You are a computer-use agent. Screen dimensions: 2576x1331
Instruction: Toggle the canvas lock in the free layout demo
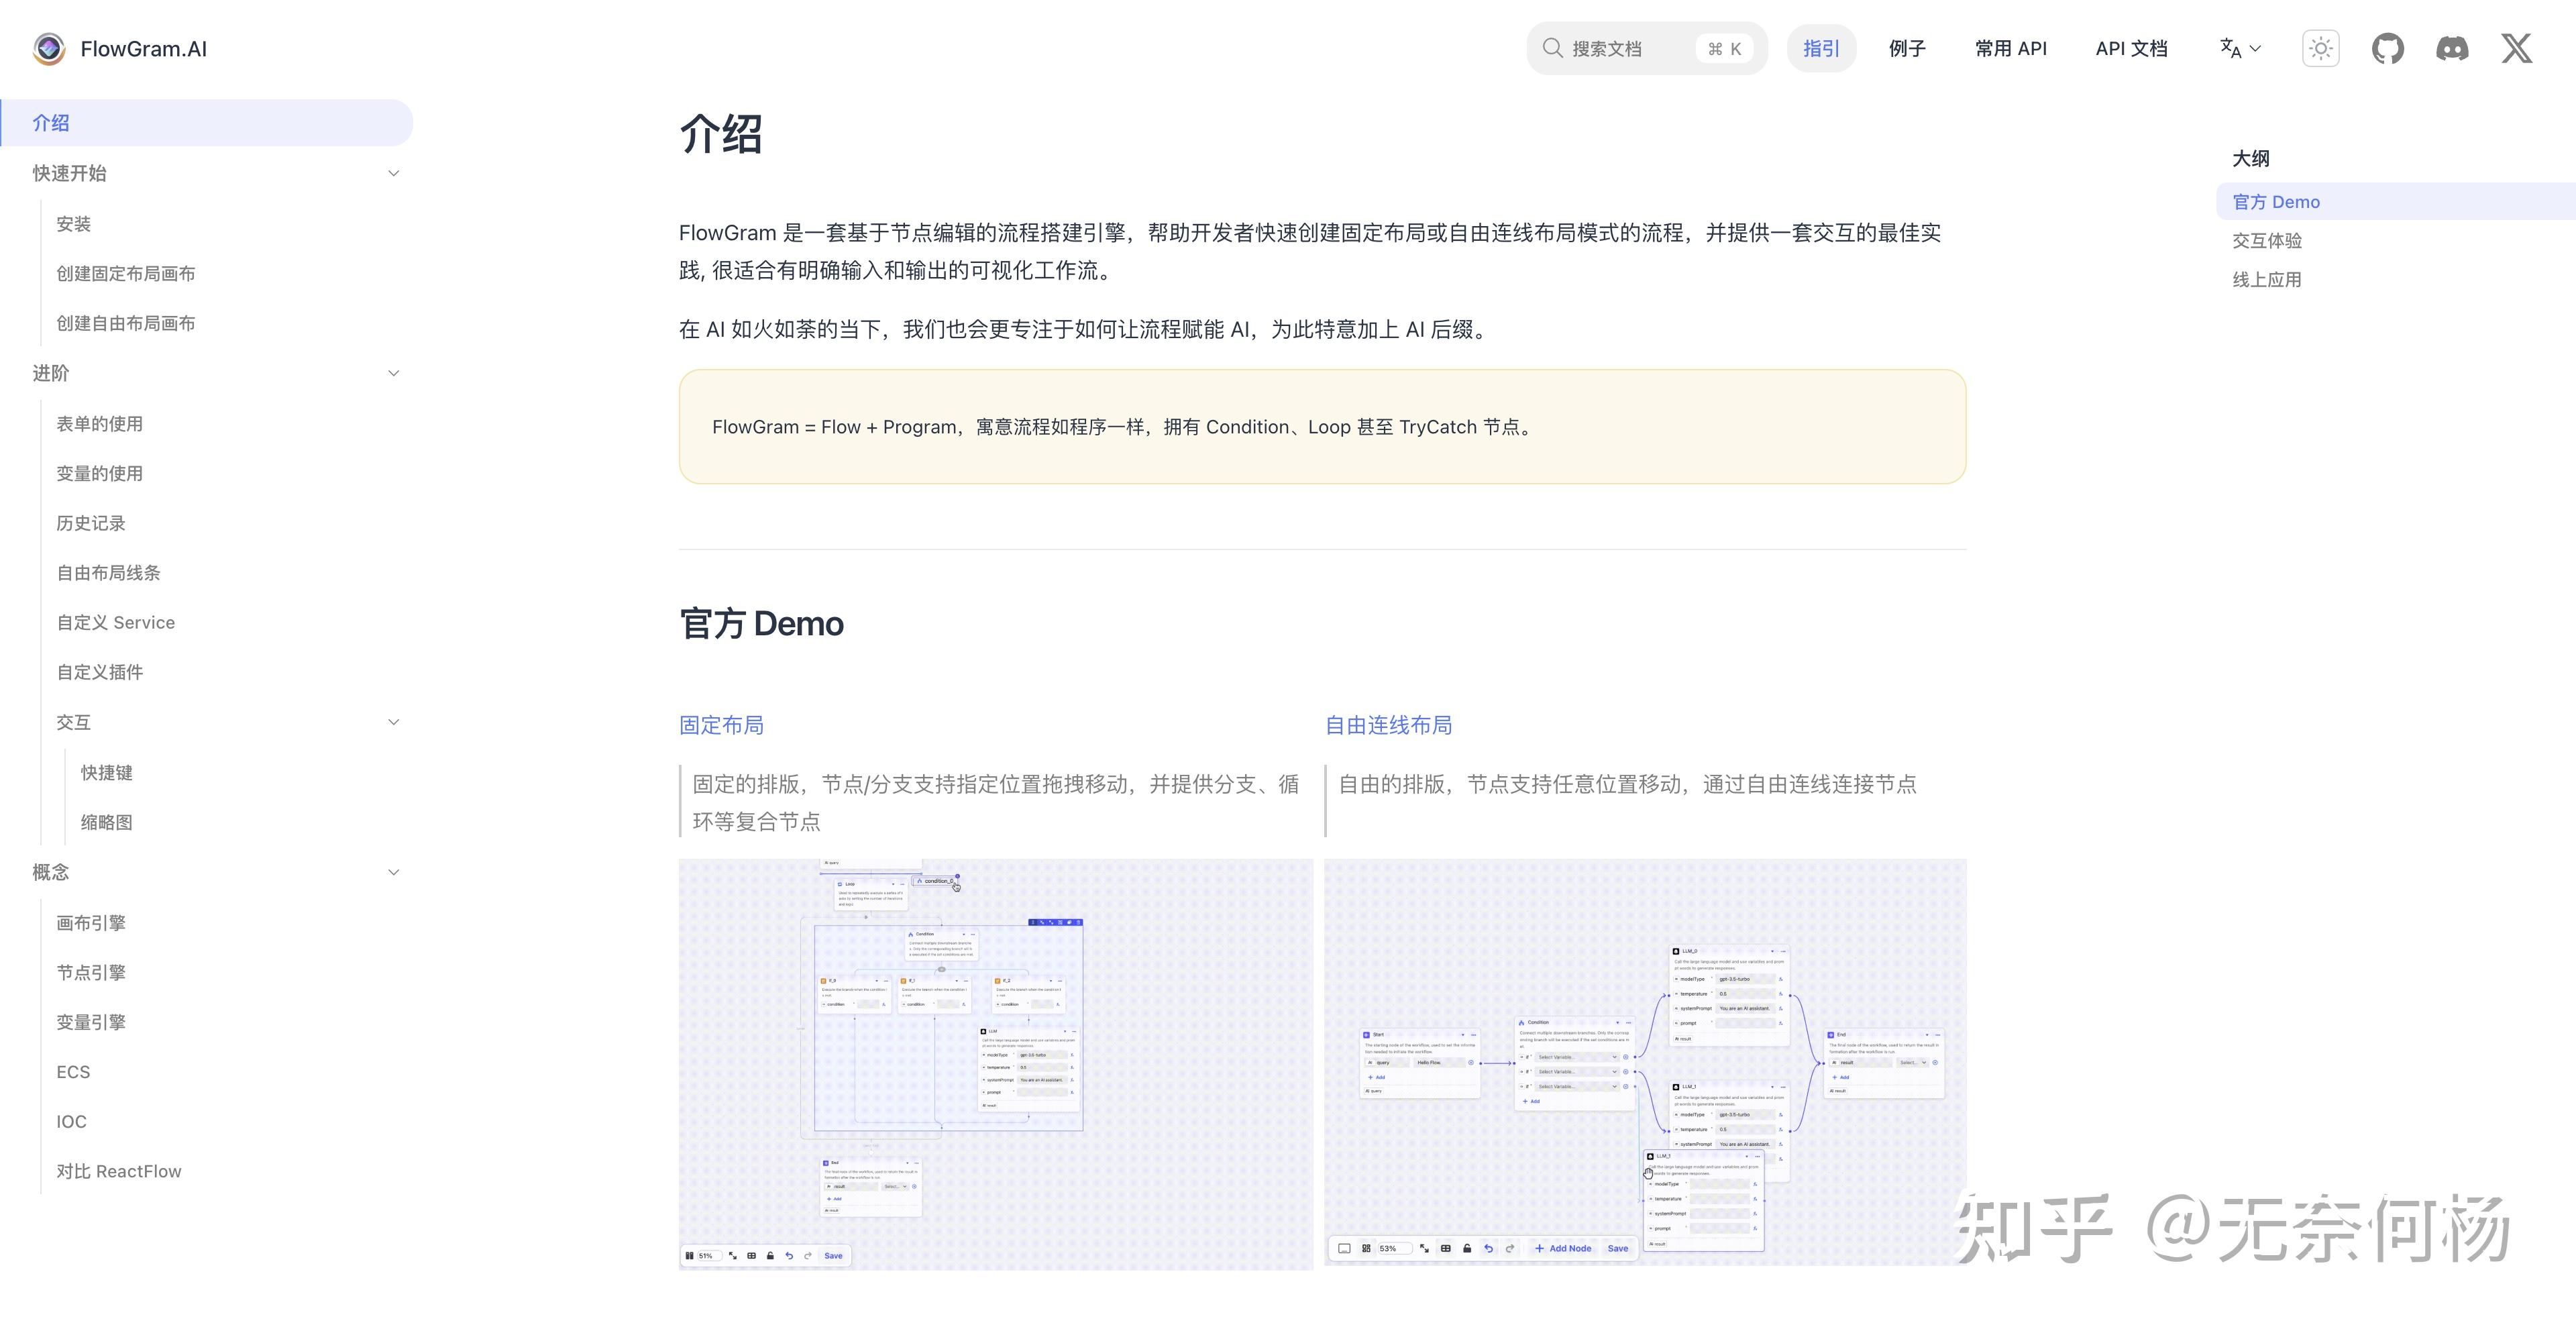pos(1469,1249)
